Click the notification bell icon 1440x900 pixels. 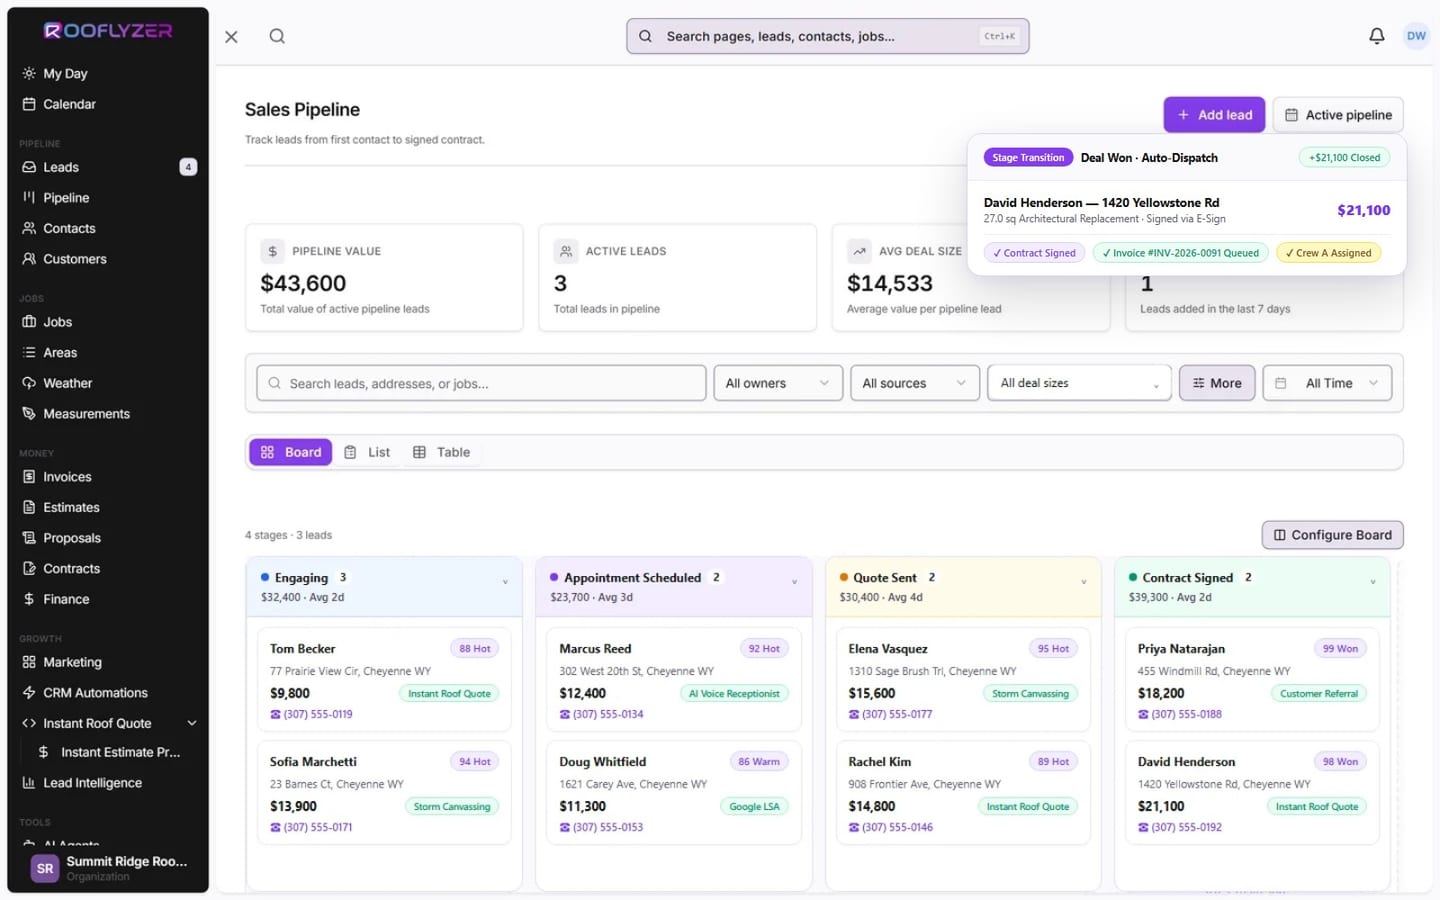click(1377, 36)
